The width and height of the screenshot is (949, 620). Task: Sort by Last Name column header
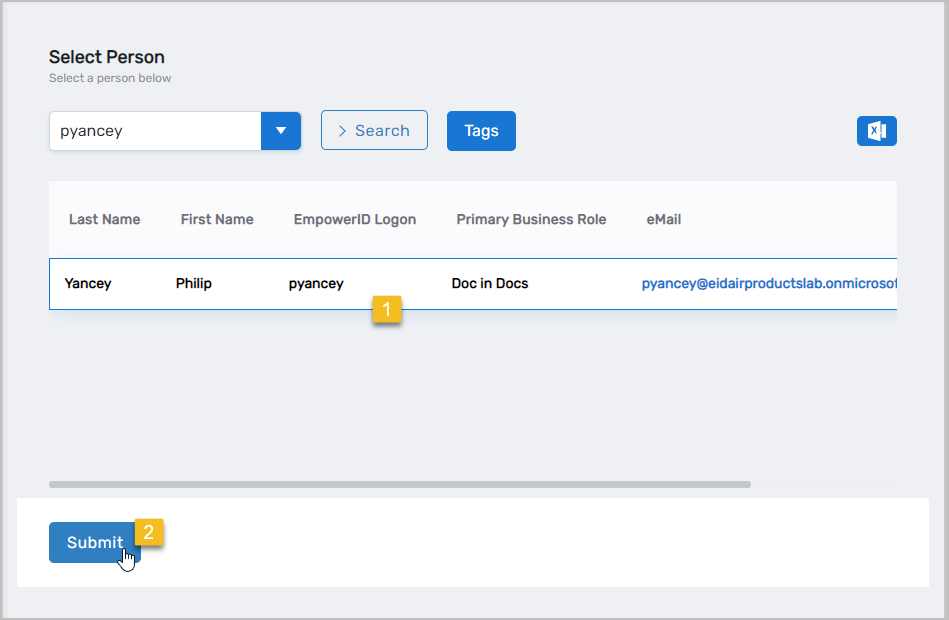104,219
